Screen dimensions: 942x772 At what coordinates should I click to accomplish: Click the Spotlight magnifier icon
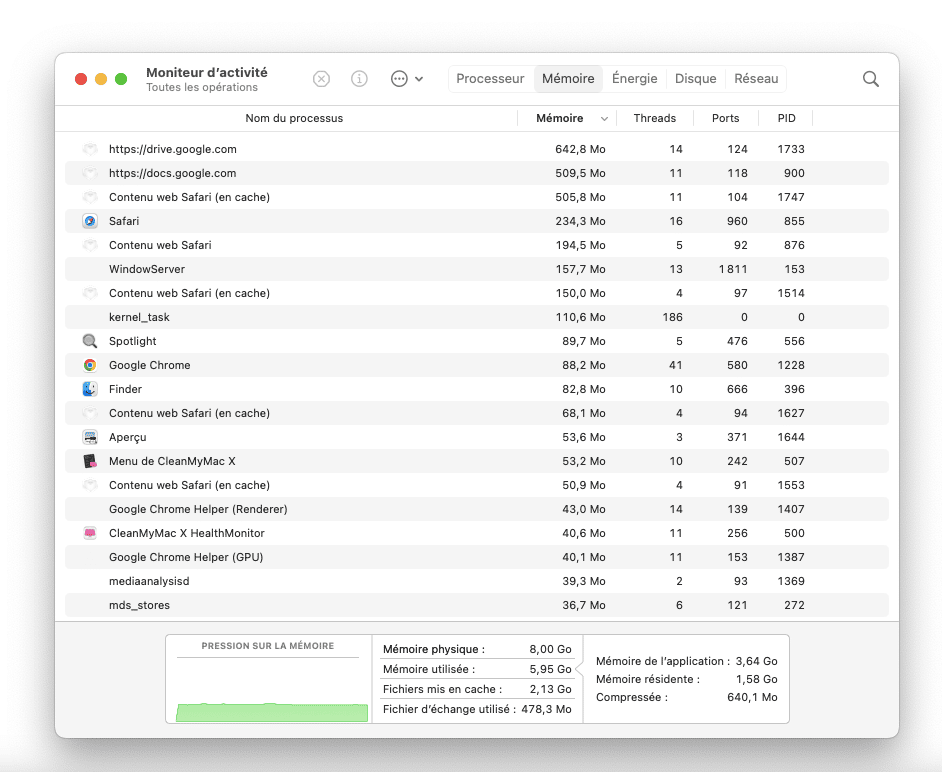tap(90, 341)
